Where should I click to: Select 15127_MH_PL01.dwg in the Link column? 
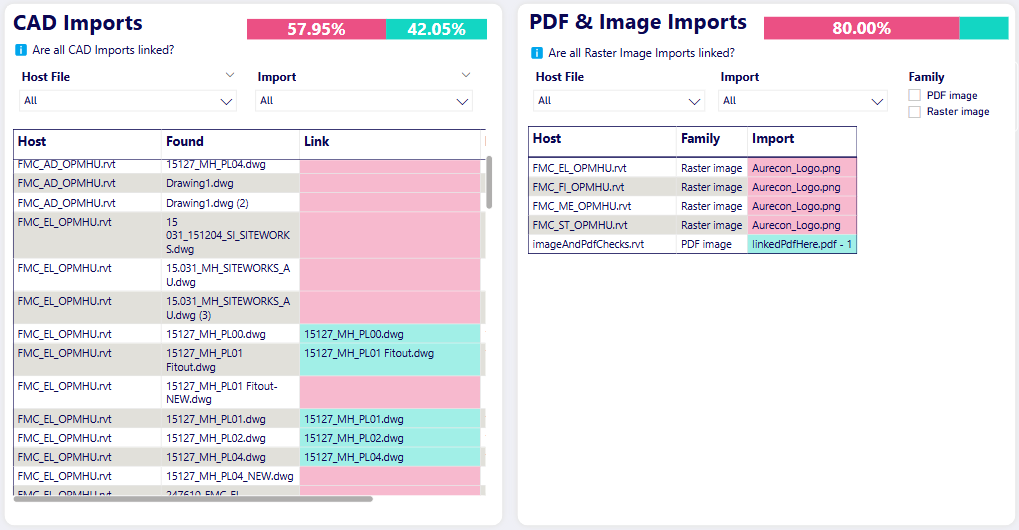point(390,419)
